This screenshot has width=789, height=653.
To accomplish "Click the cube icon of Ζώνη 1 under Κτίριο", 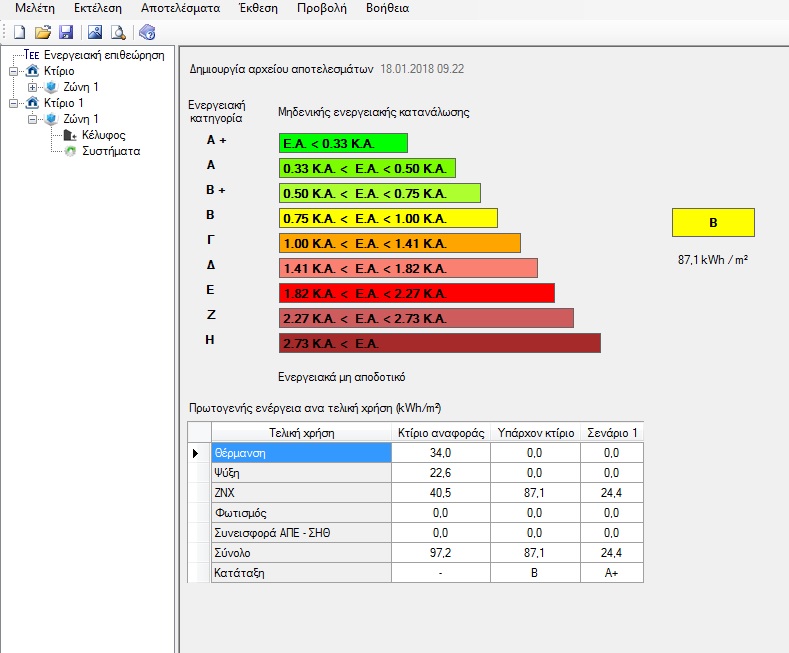I will click(x=51, y=87).
